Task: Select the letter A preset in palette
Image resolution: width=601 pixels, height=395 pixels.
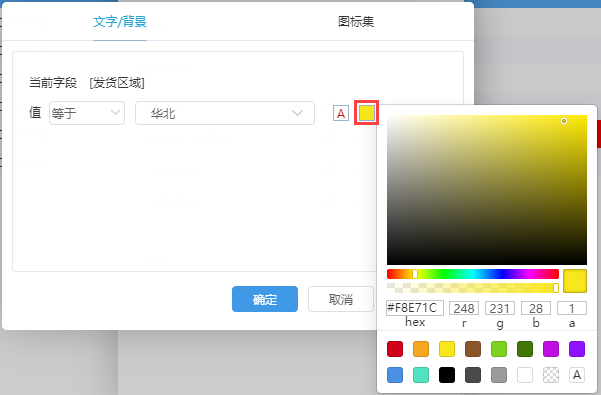Action: [x=577, y=375]
